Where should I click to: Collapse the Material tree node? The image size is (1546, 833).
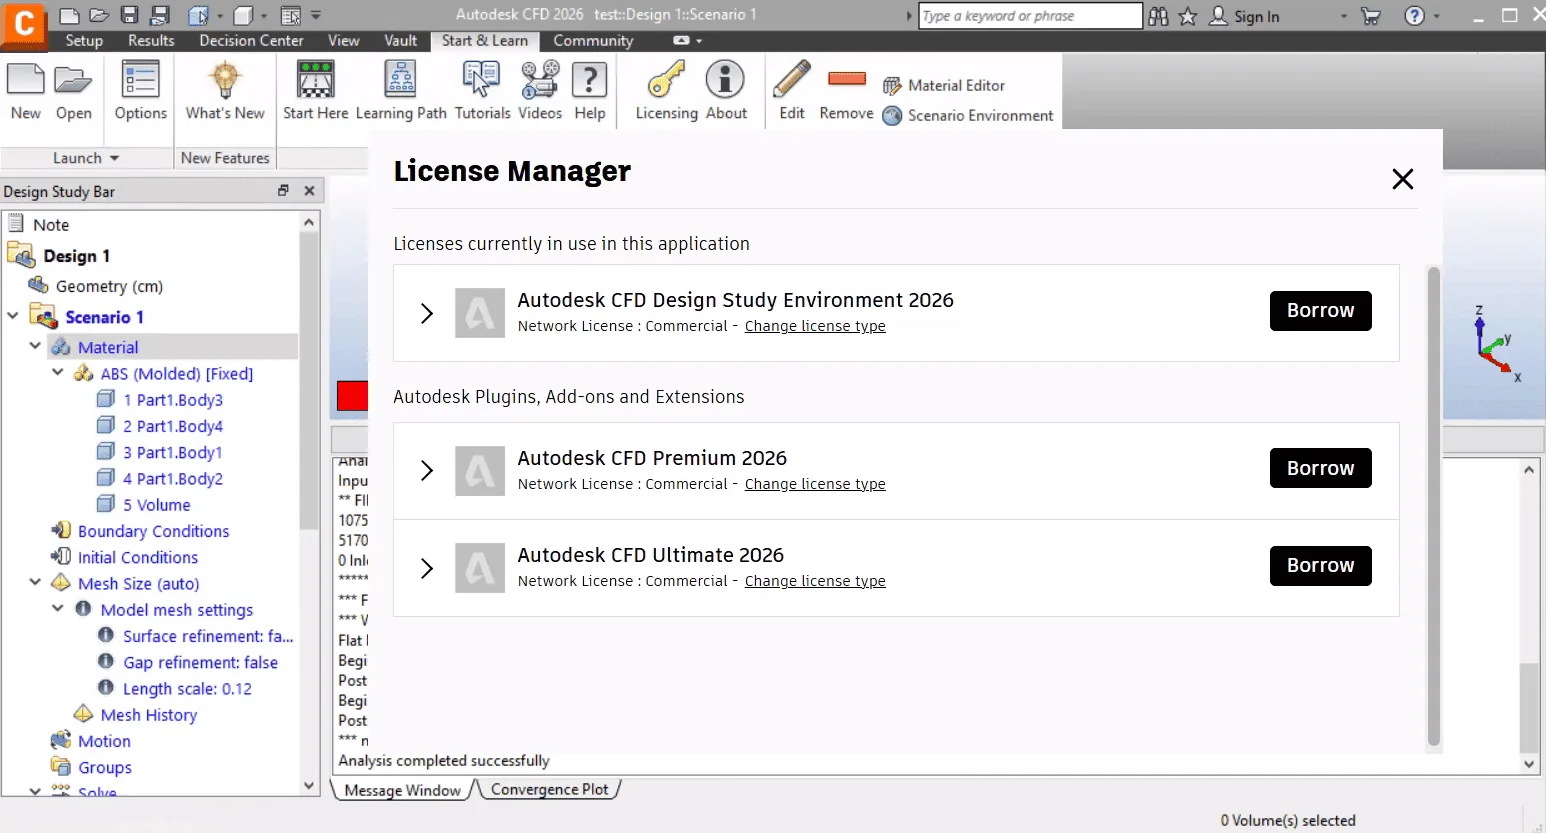[35, 346]
